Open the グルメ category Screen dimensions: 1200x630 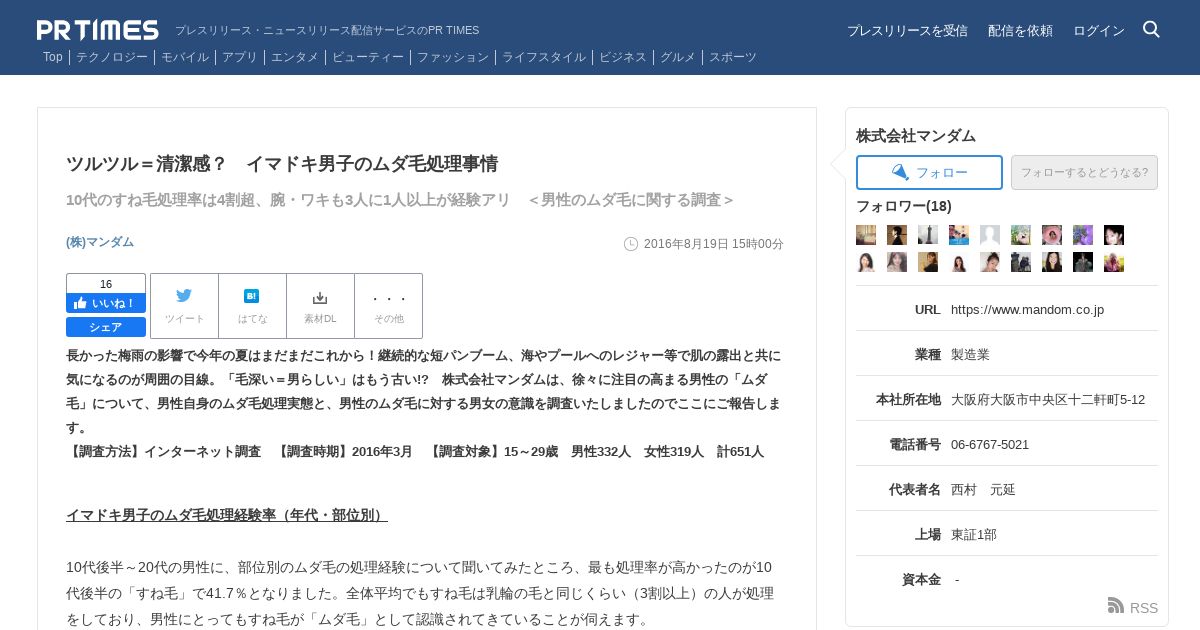678,57
